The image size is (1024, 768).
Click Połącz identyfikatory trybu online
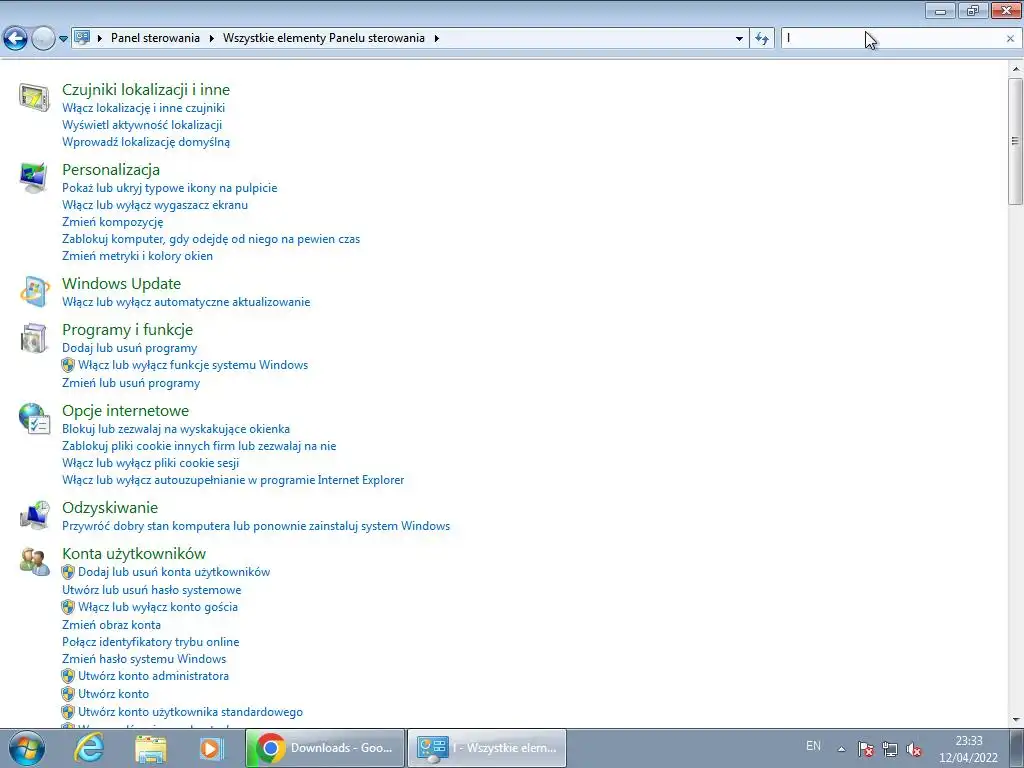click(x=151, y=642)
